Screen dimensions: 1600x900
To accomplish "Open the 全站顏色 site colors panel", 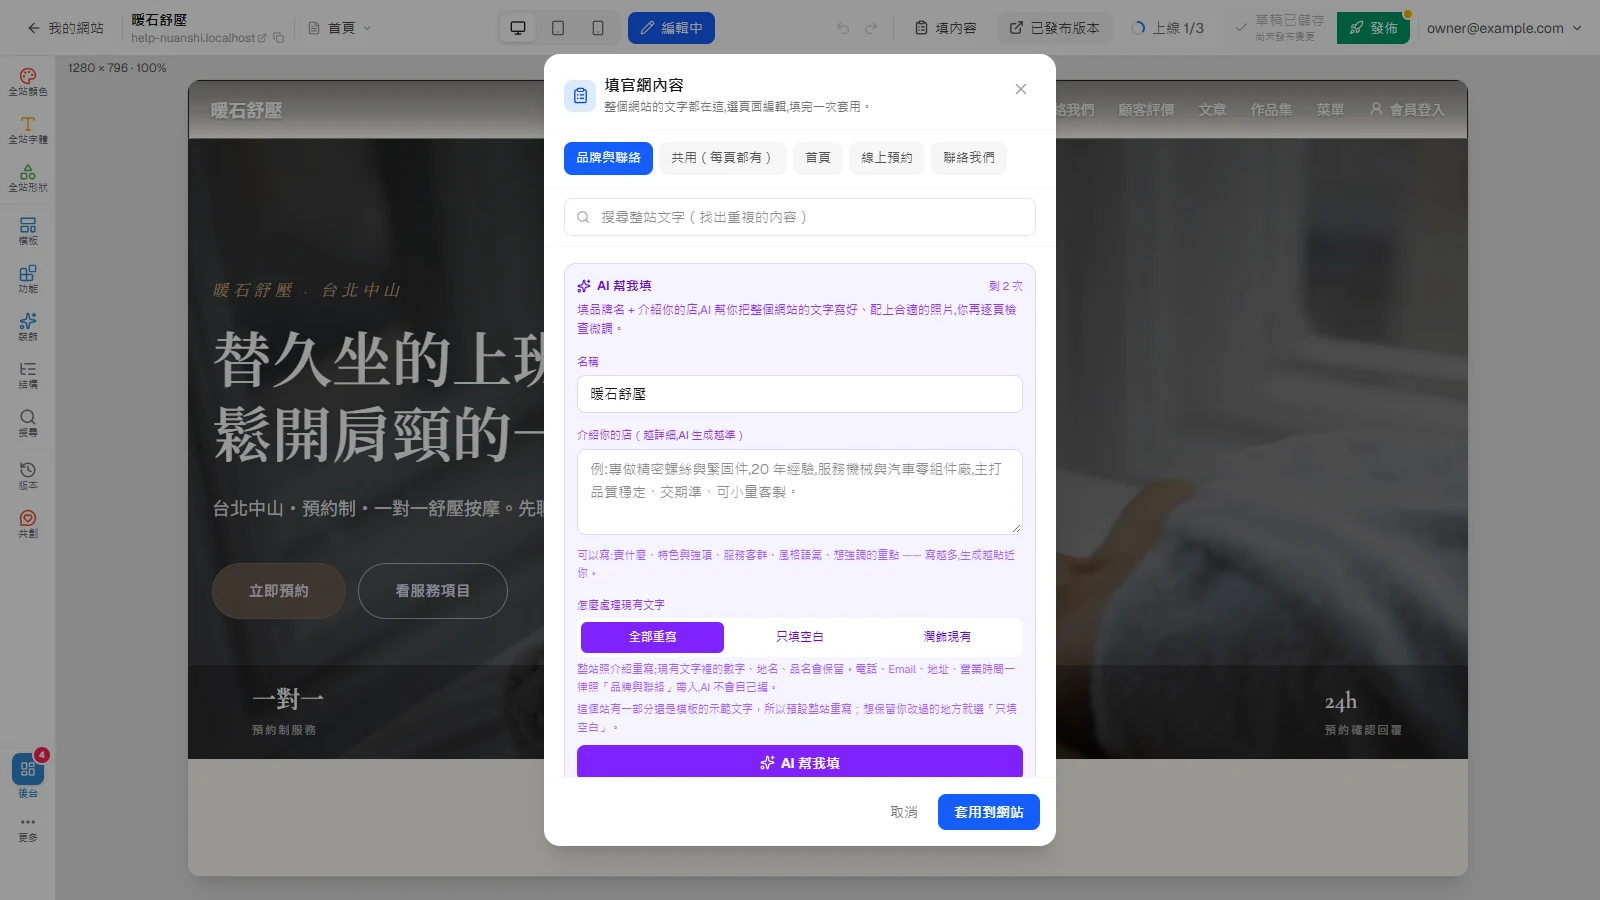I will (28, 82).
